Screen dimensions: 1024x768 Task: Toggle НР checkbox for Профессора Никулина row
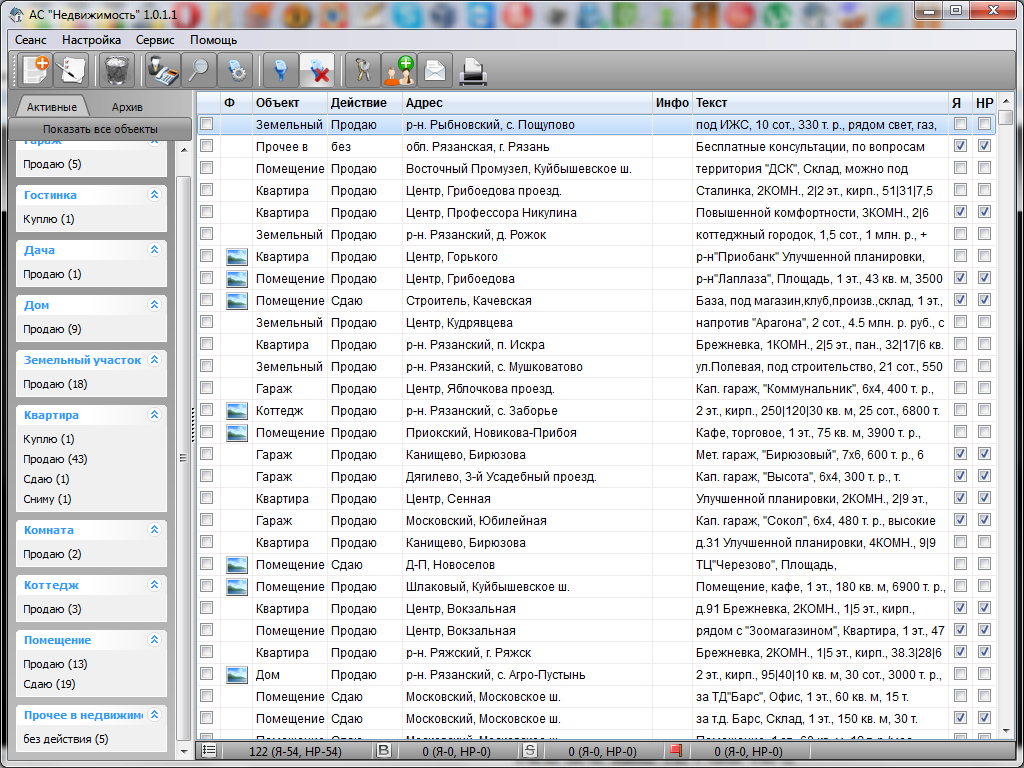(984, 213)
